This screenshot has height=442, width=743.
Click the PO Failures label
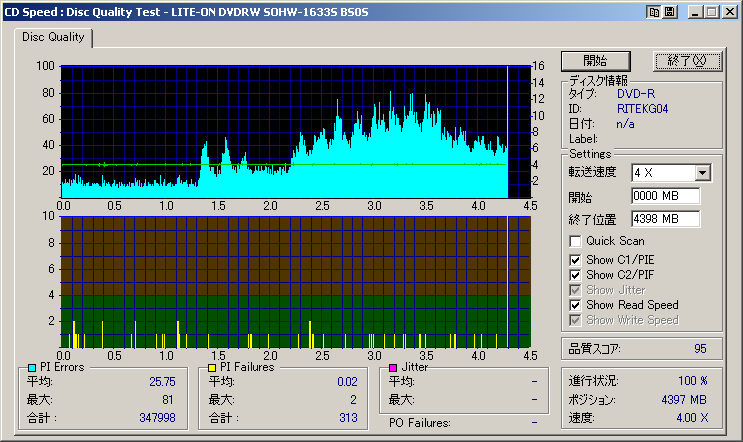click(x=419, y=423)
